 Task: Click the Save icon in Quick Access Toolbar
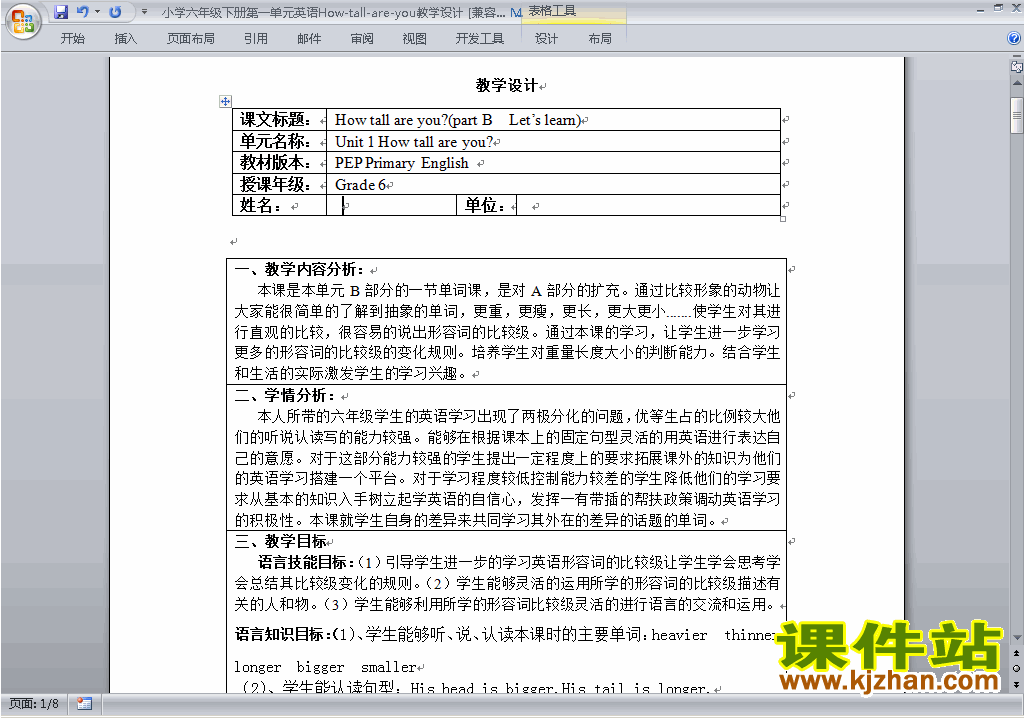(x=61, y=12)
